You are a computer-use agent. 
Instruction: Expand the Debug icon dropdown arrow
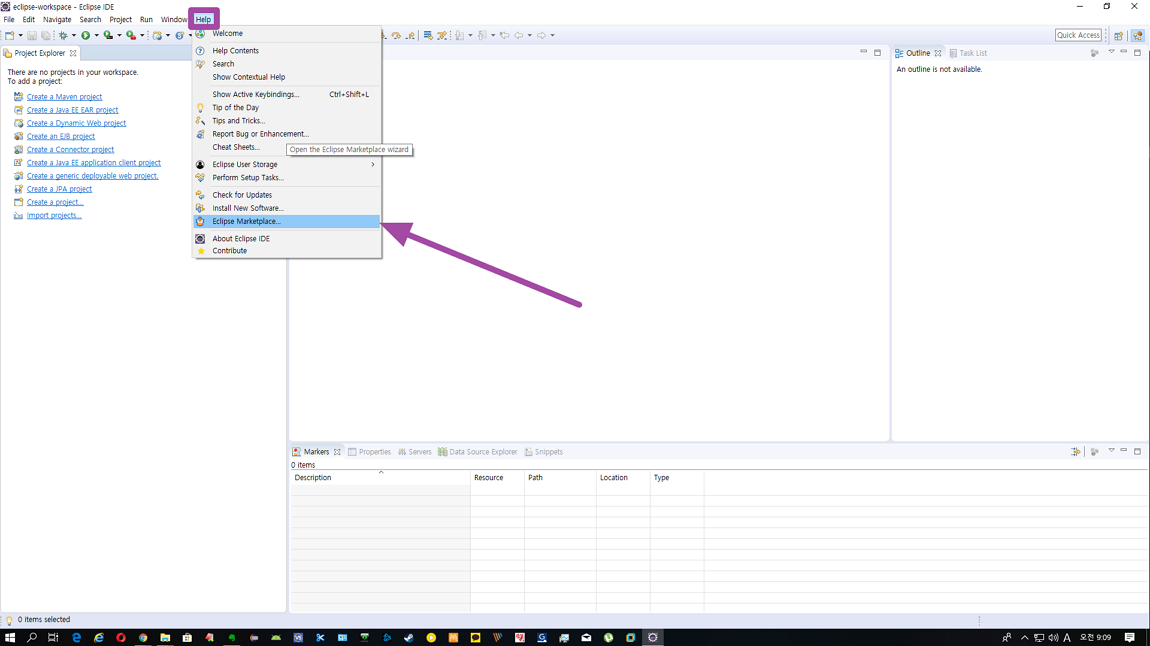(x=74, y=35)
